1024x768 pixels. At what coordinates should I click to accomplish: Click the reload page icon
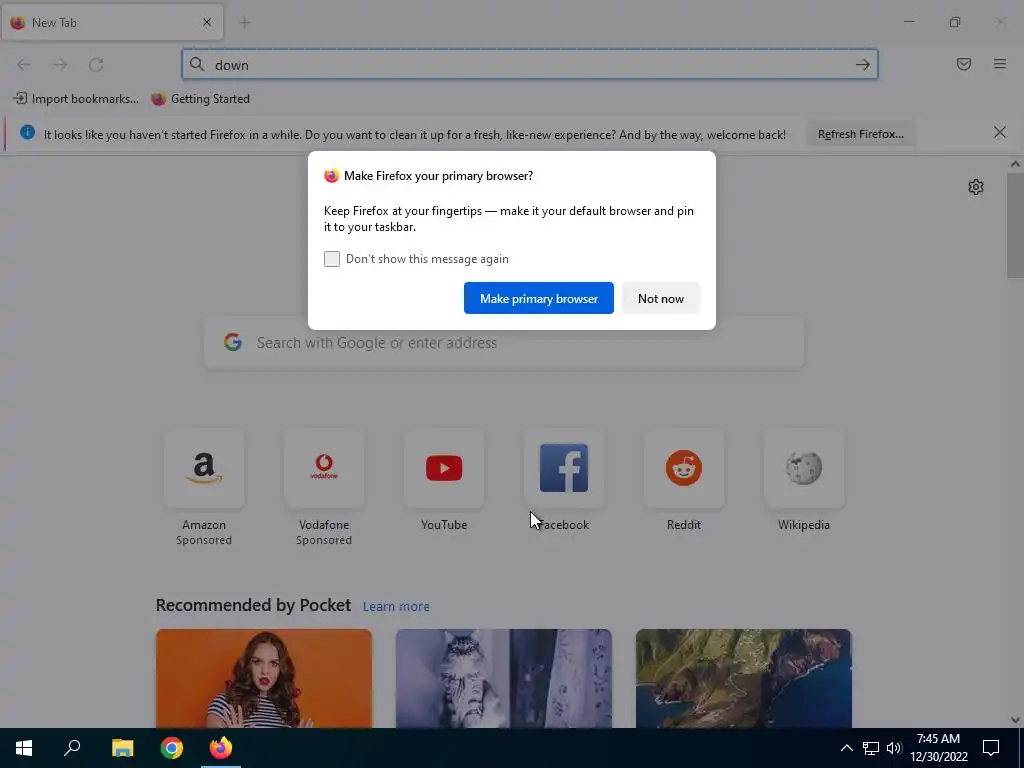[x=96, y=65]
